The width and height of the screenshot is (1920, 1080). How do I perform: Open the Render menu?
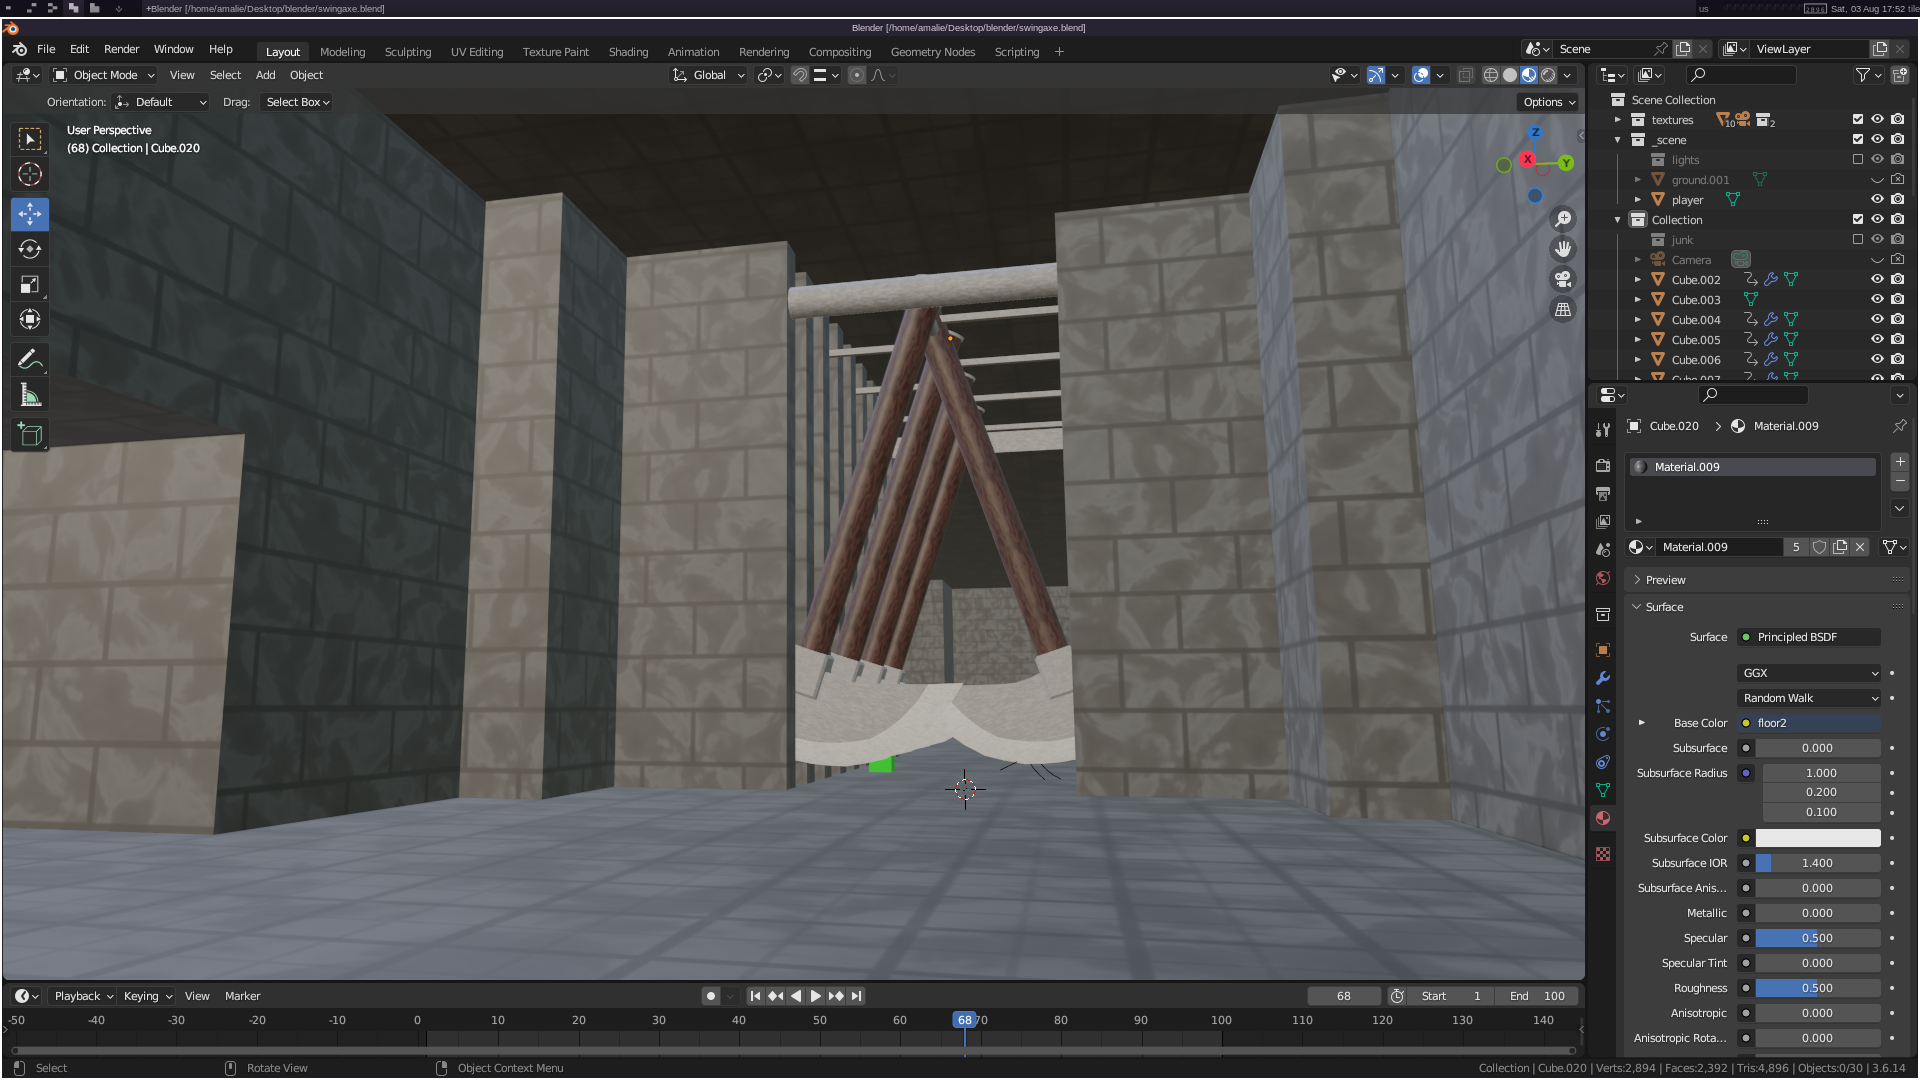tap(121, 49)
